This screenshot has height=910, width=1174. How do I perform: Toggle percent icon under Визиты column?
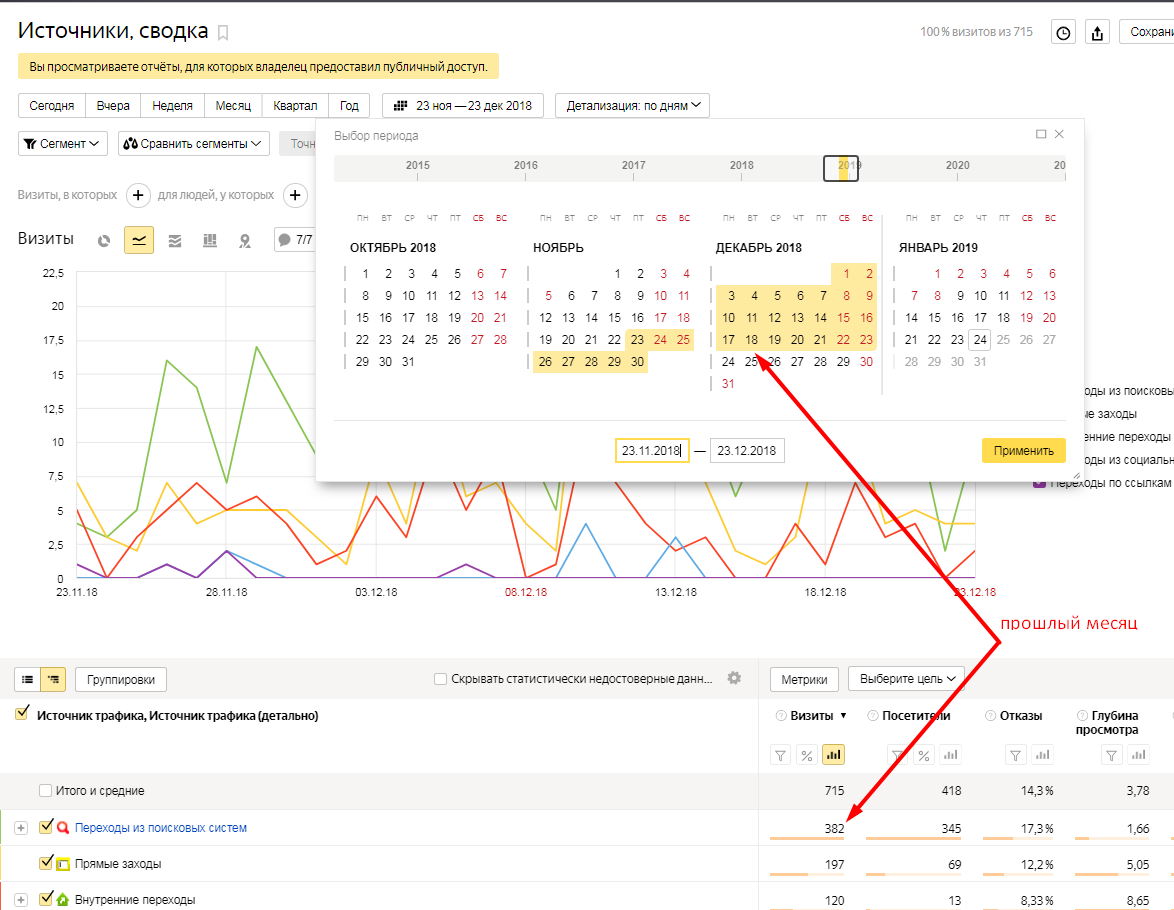tap(806, 755)
